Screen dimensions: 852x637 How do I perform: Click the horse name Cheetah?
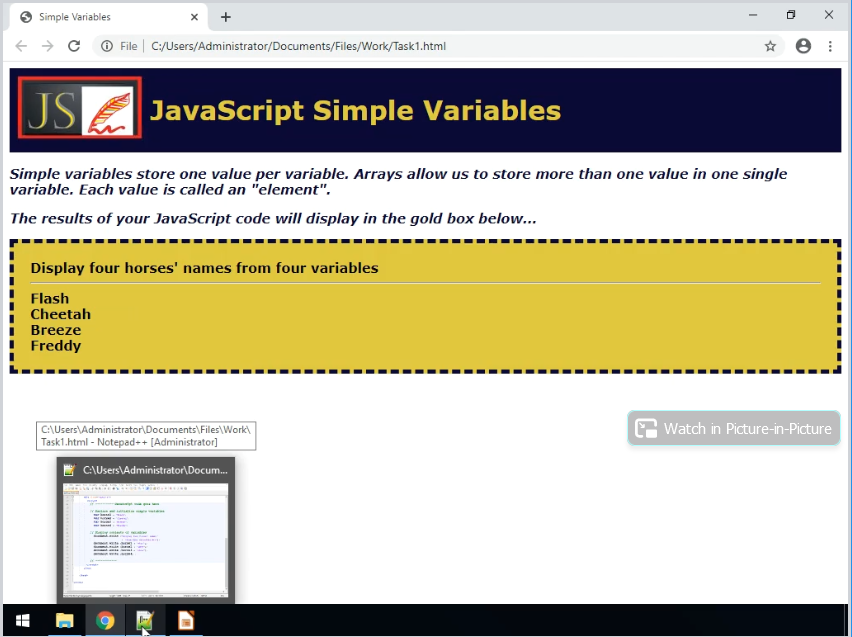click(60, 314)
